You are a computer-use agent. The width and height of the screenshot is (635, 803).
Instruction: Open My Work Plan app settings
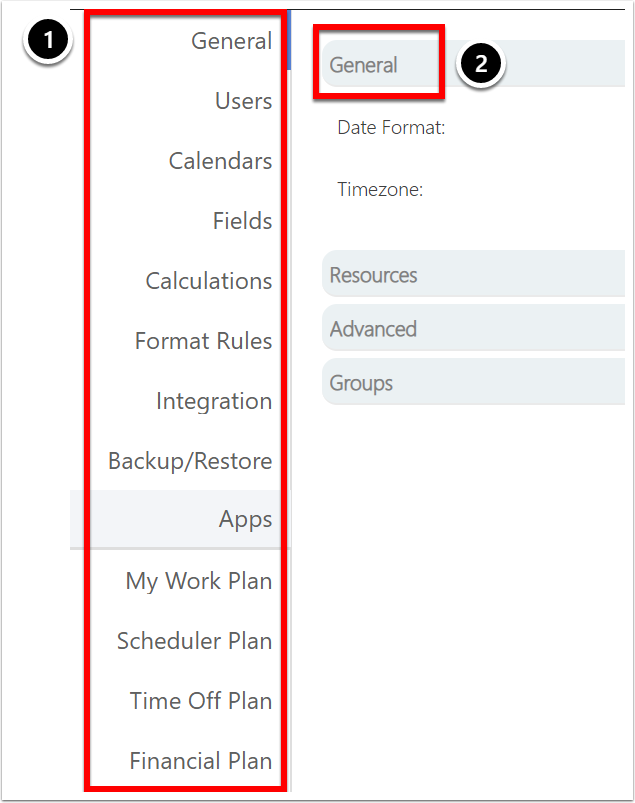tap(199, 581)
